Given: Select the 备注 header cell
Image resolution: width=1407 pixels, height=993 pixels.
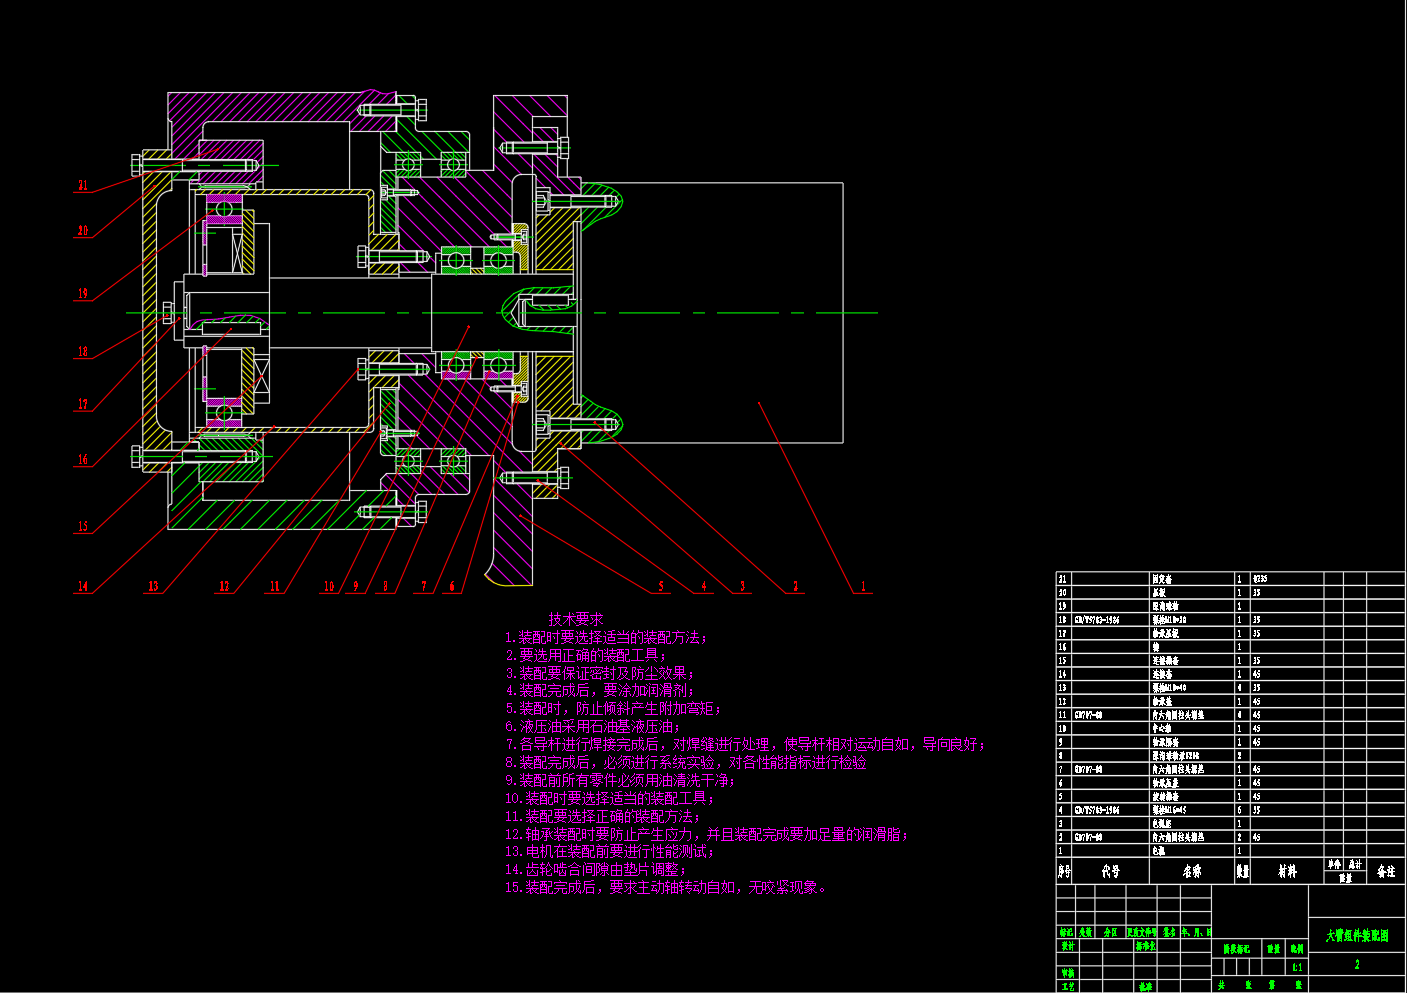Looking at the screenshot, I should click(x=1385, y=872).
